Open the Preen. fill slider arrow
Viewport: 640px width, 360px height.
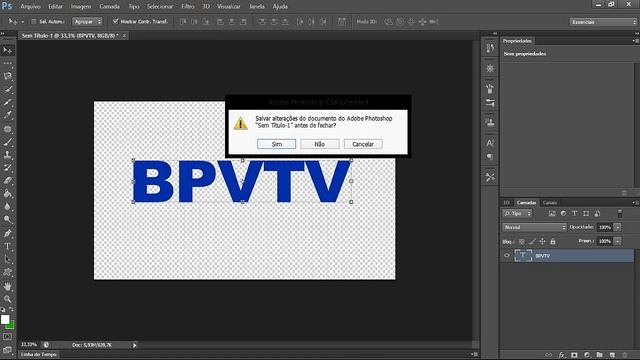tap(618, 241)
